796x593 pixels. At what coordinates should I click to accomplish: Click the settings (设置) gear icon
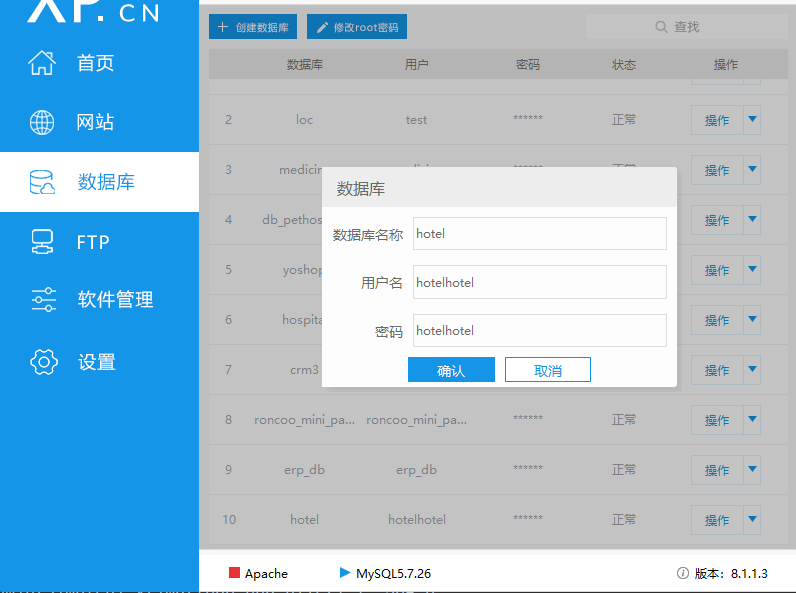[x=44, y=362]
